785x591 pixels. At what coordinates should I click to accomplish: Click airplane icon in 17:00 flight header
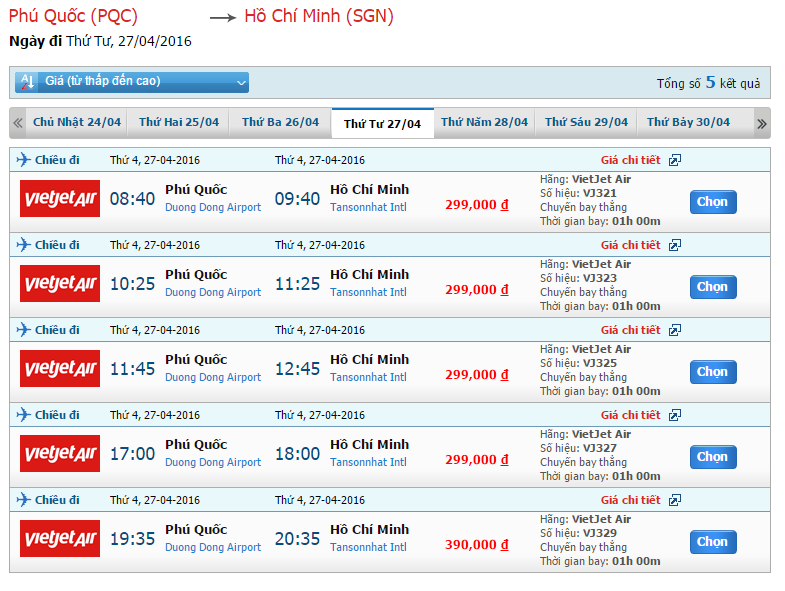(x=23, y=415)
